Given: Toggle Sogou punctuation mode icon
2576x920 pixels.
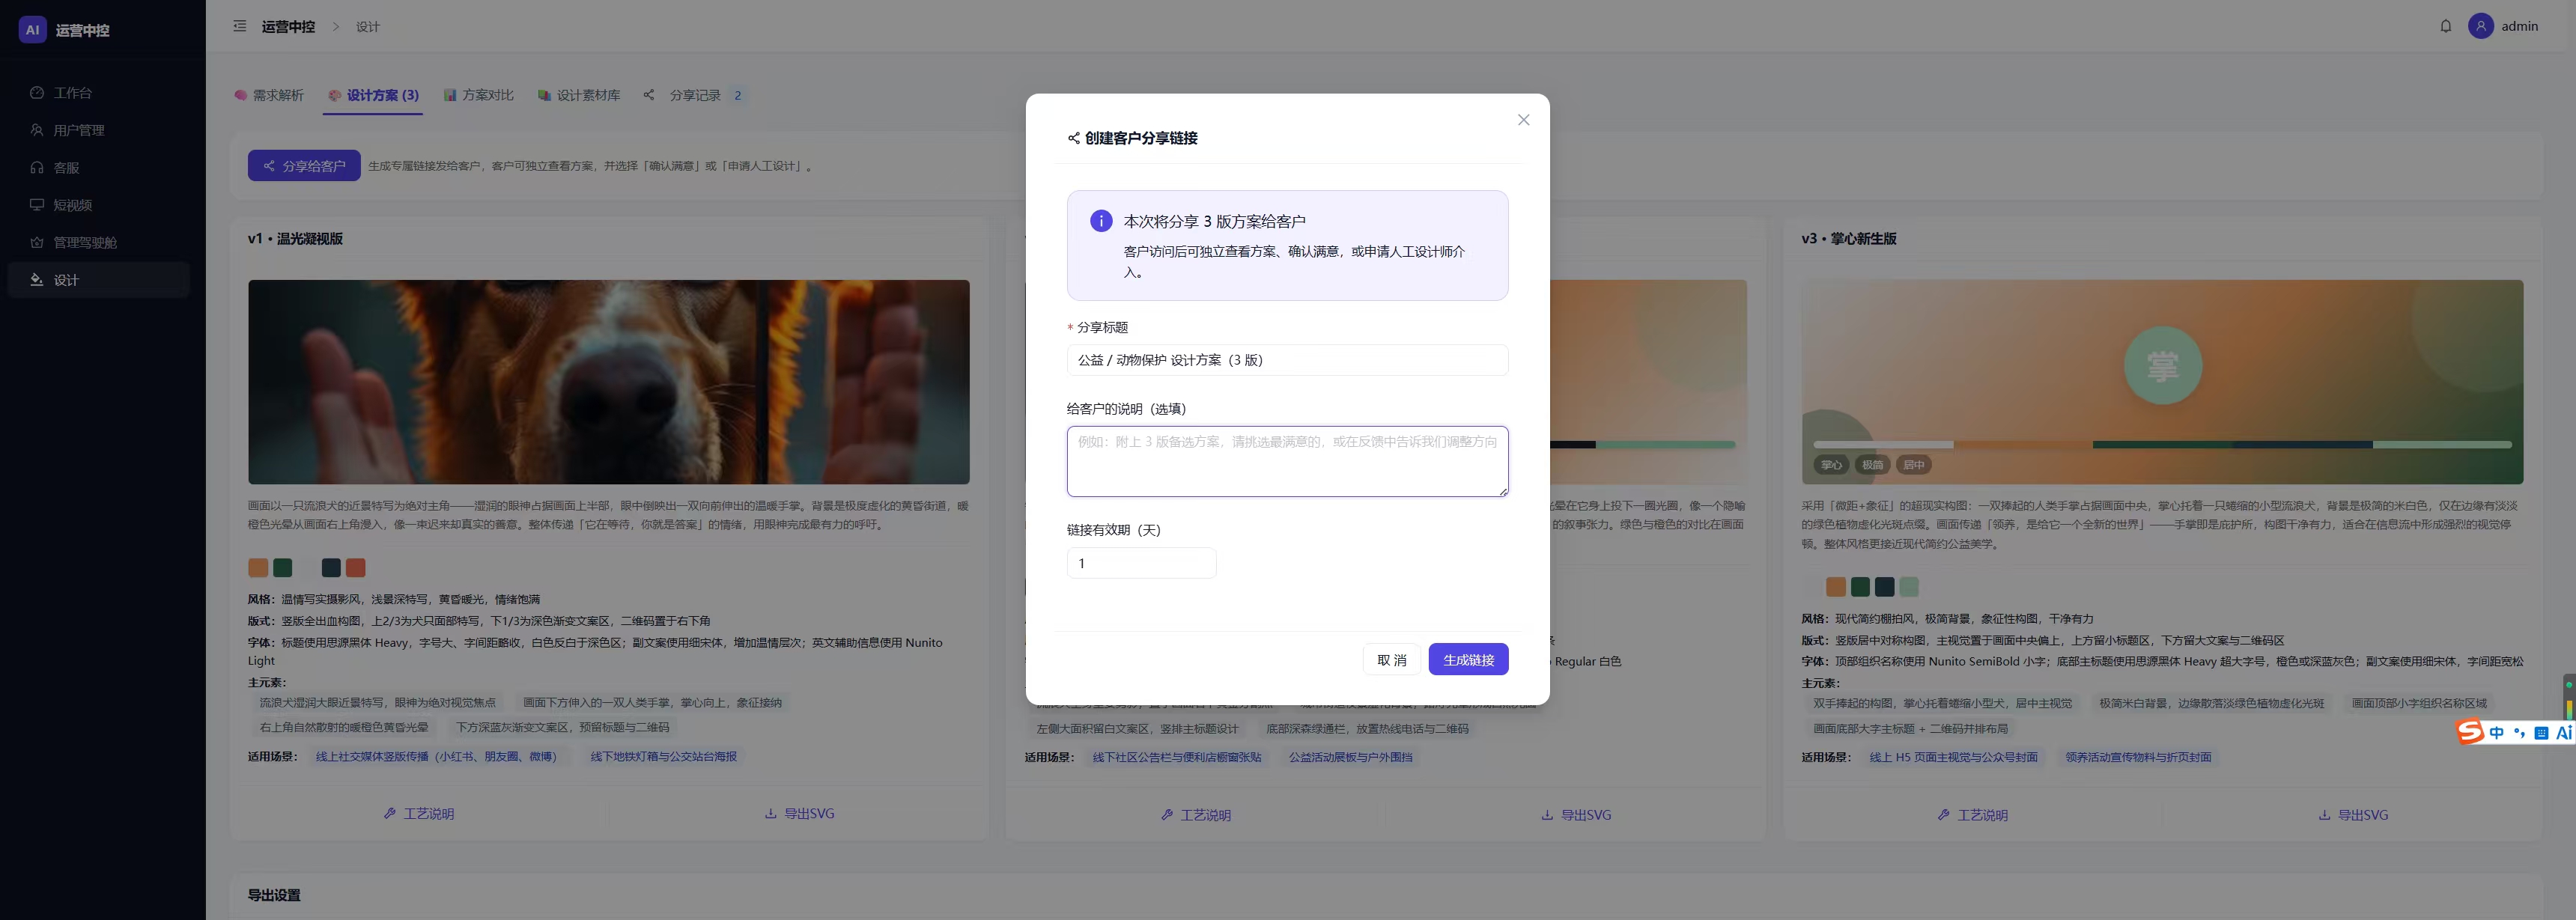Looking at the screenshot, I should 2519,733.
